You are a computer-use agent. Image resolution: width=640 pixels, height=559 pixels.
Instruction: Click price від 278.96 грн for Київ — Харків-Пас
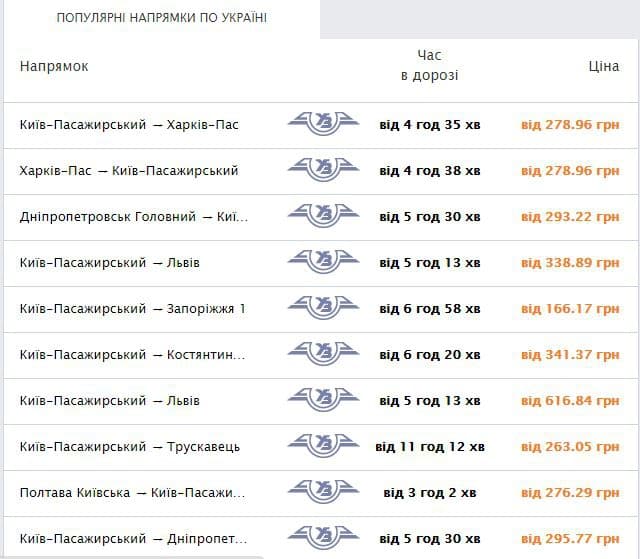tap(570, 125)
